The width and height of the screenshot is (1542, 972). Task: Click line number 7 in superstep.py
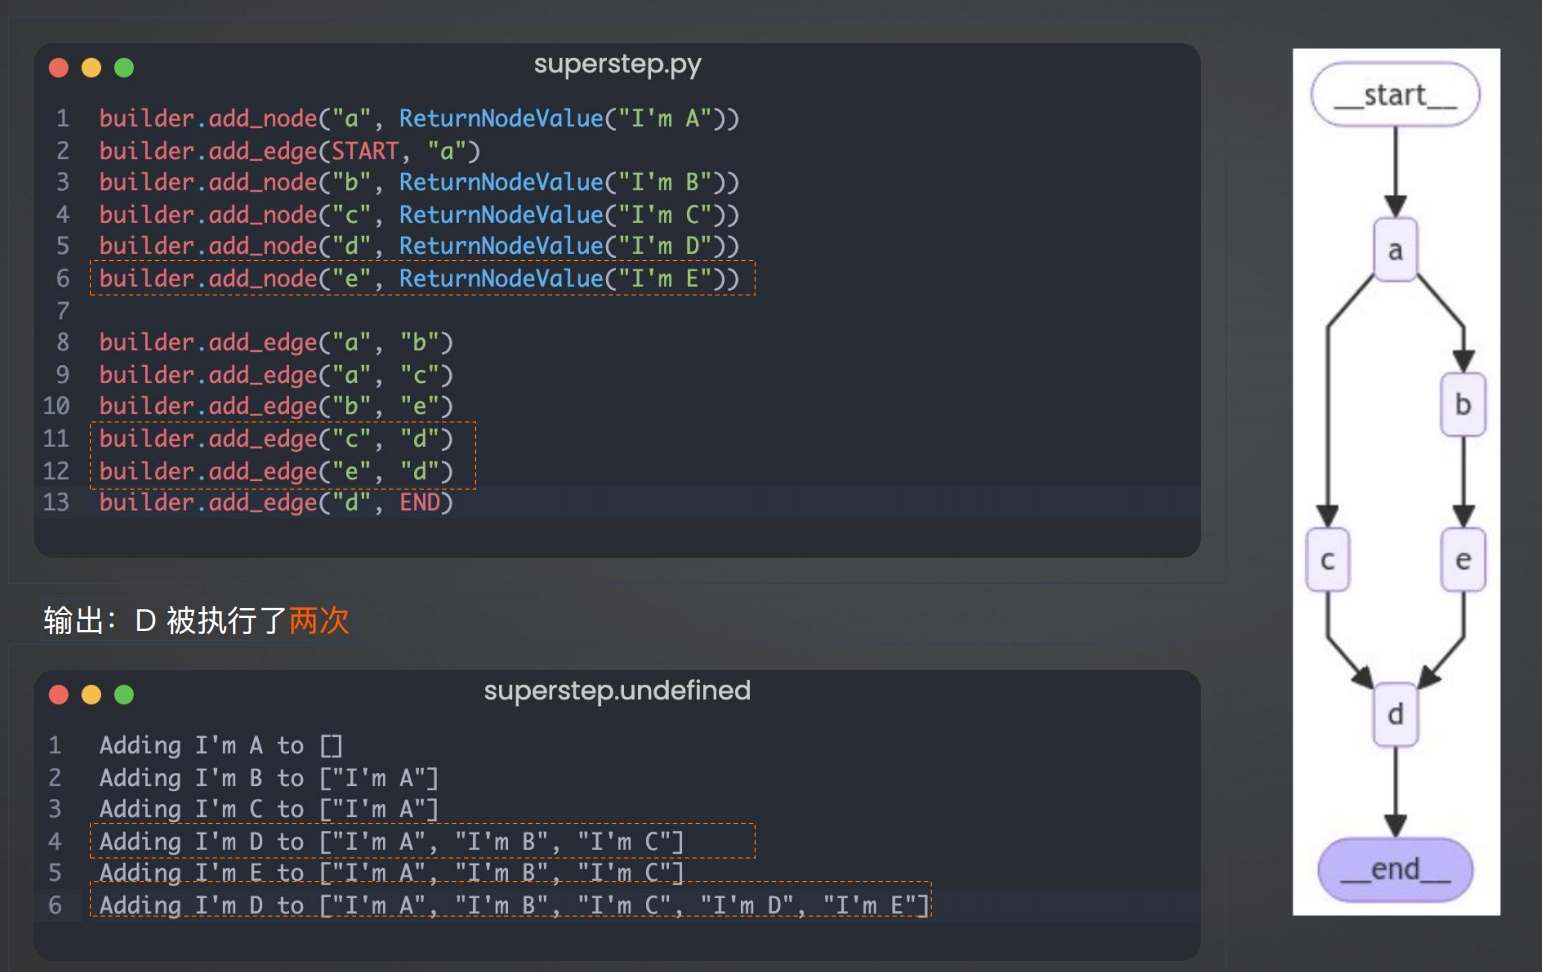tap(62, 310)
